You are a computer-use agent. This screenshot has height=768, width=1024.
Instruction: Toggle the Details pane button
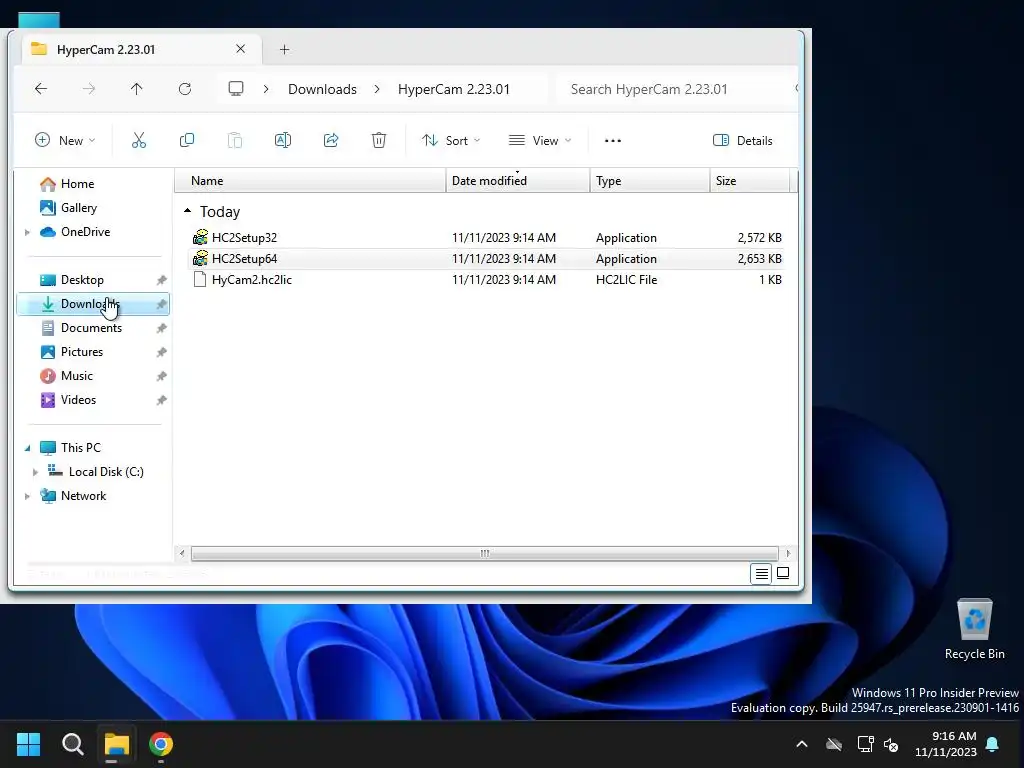743,140
